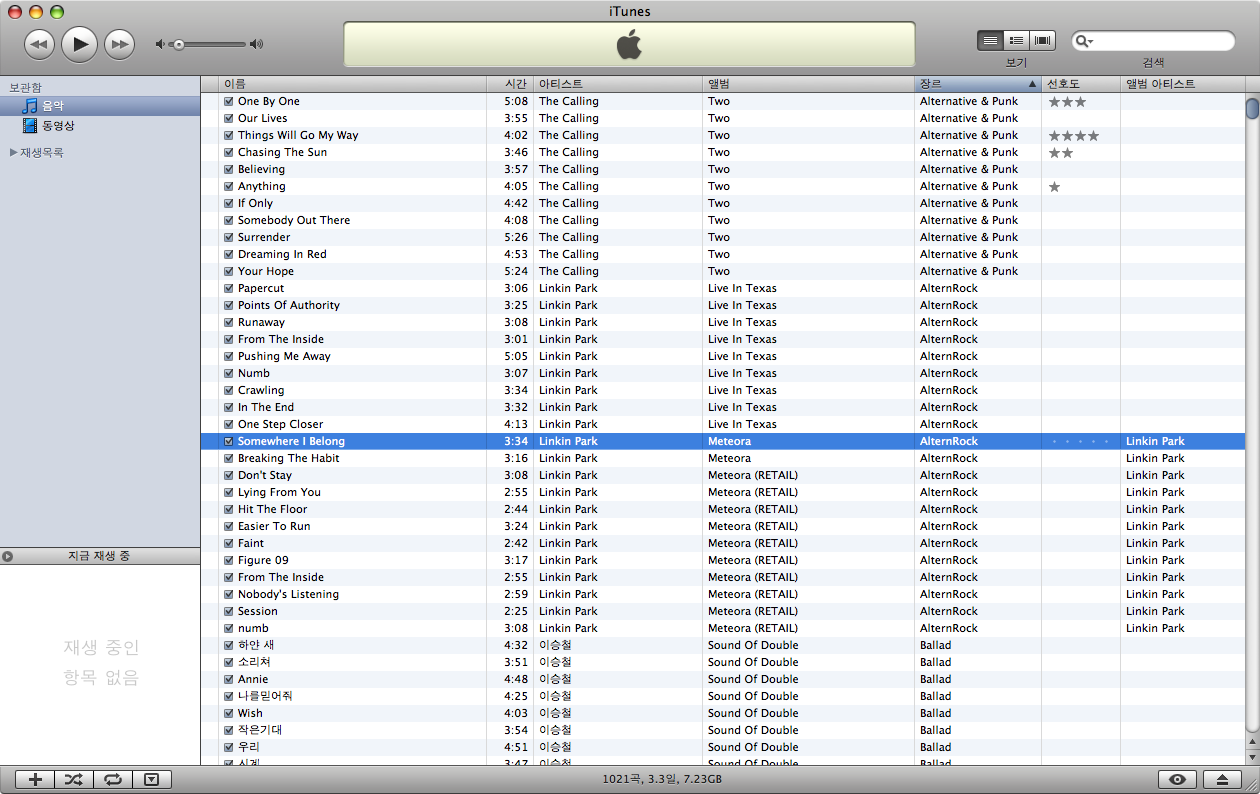Uncheck the Points Of Authority checkbox
The width and height of the screenshot is (1260, 794).
coord(229,305)
